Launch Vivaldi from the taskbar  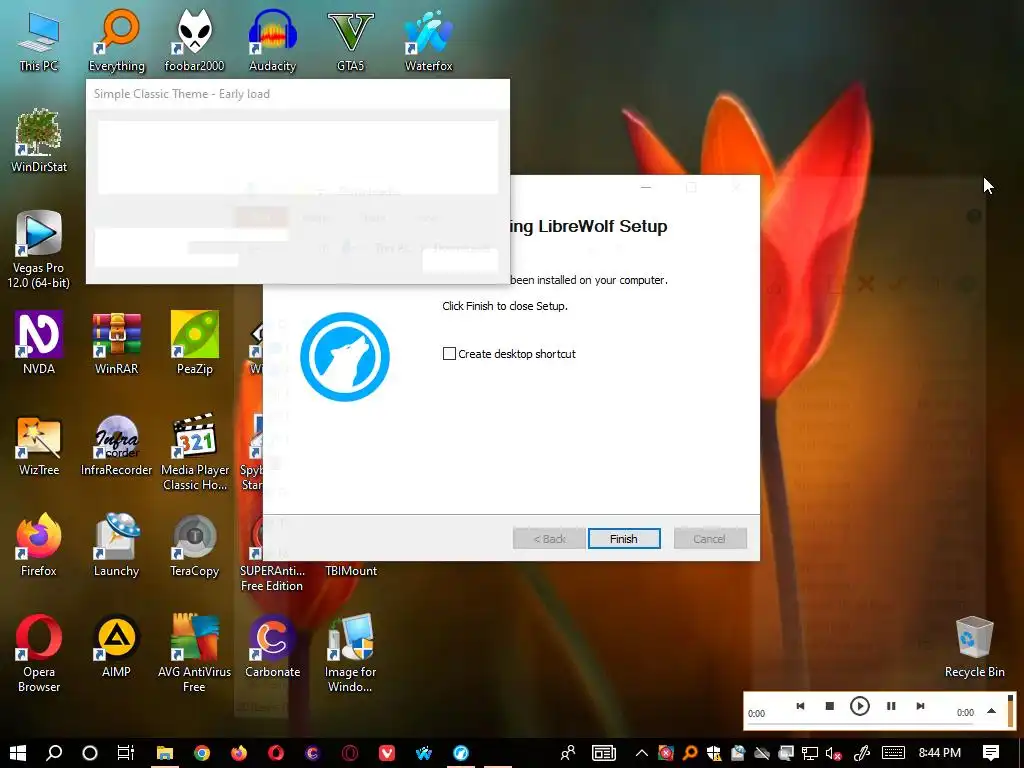click(x=387, y=753)
